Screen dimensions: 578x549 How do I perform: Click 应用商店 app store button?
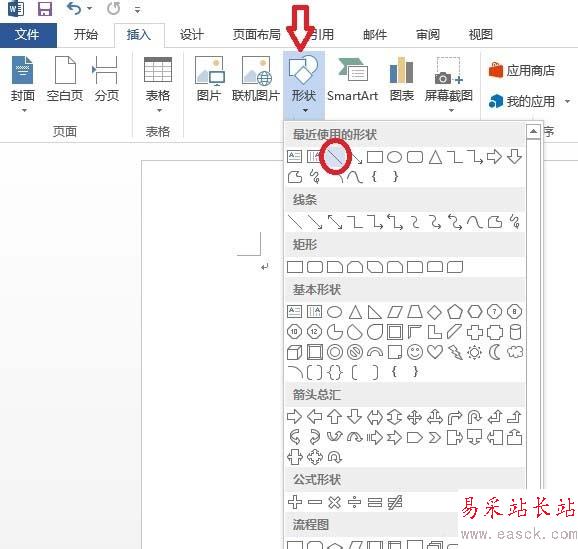522,70
